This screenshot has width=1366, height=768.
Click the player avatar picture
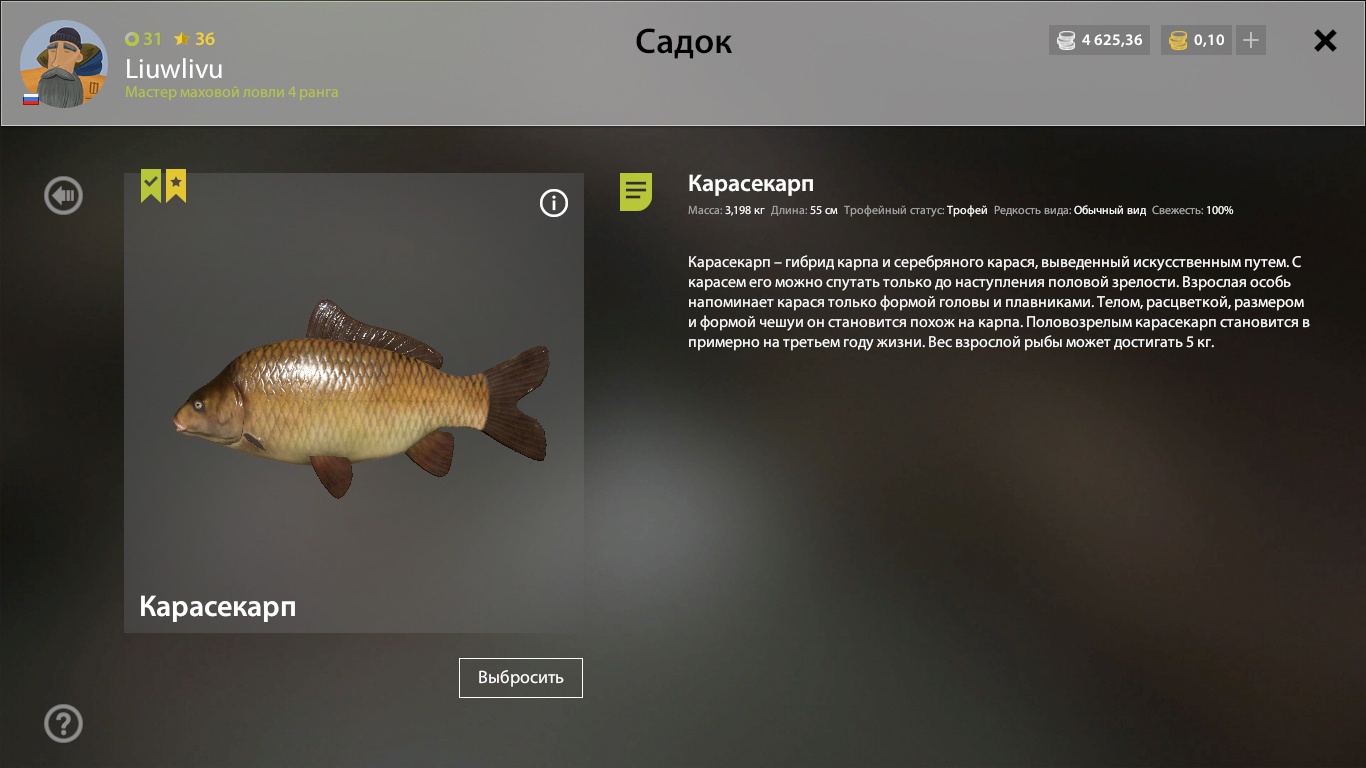point(64,64)
